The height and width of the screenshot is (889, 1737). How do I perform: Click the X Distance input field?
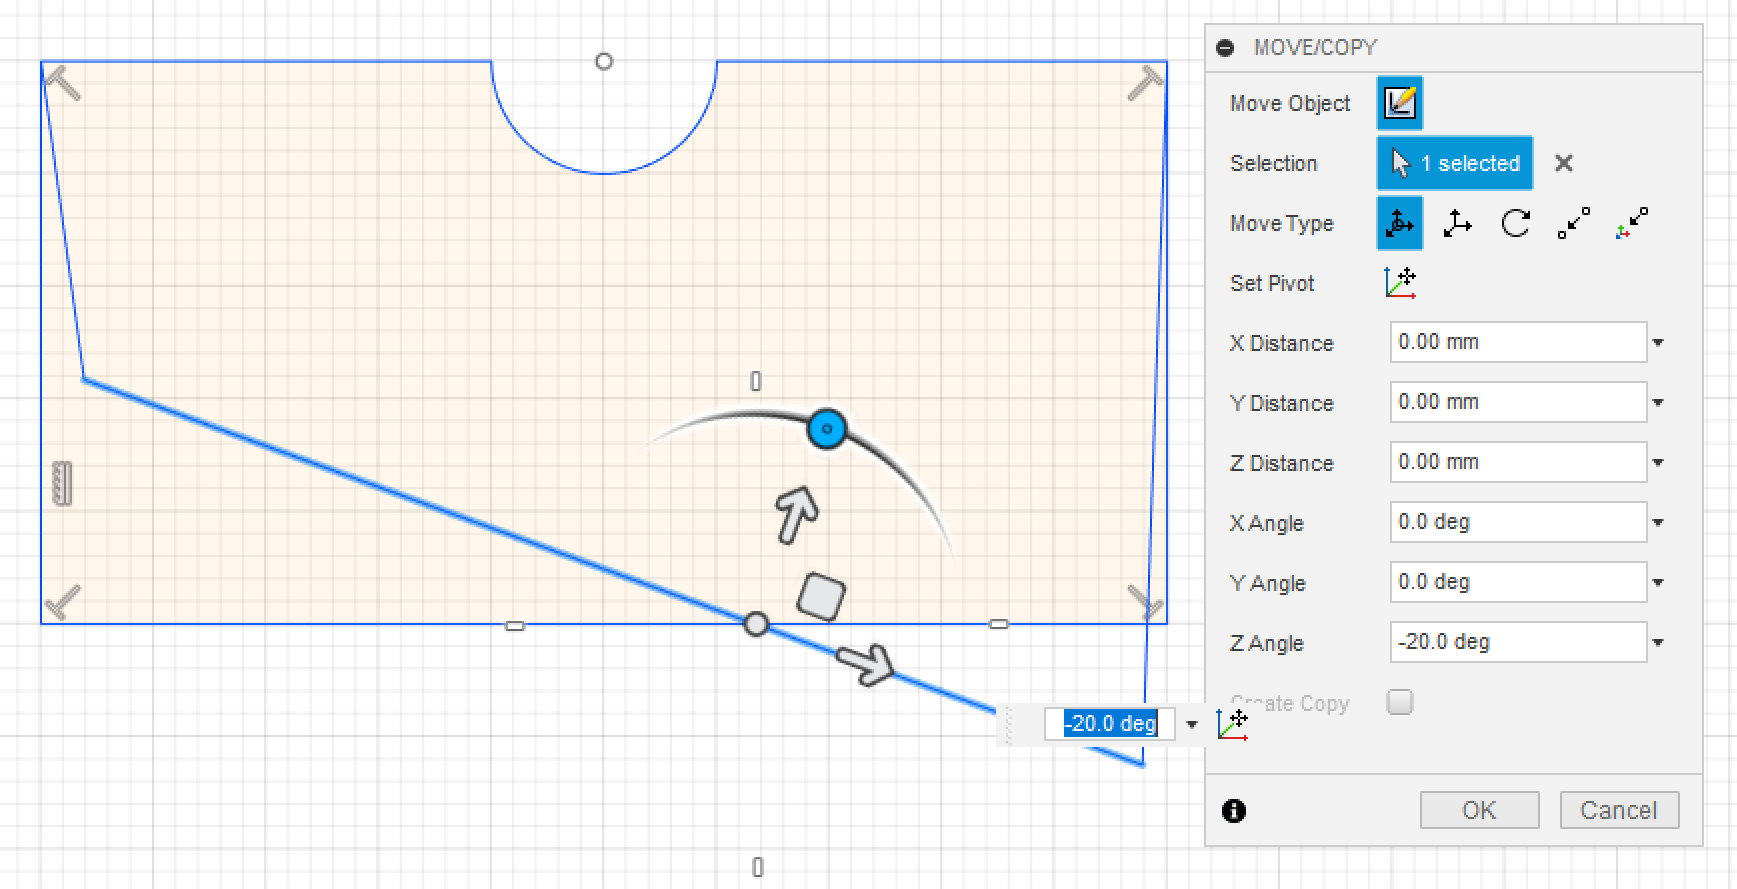coord(1518,342)
